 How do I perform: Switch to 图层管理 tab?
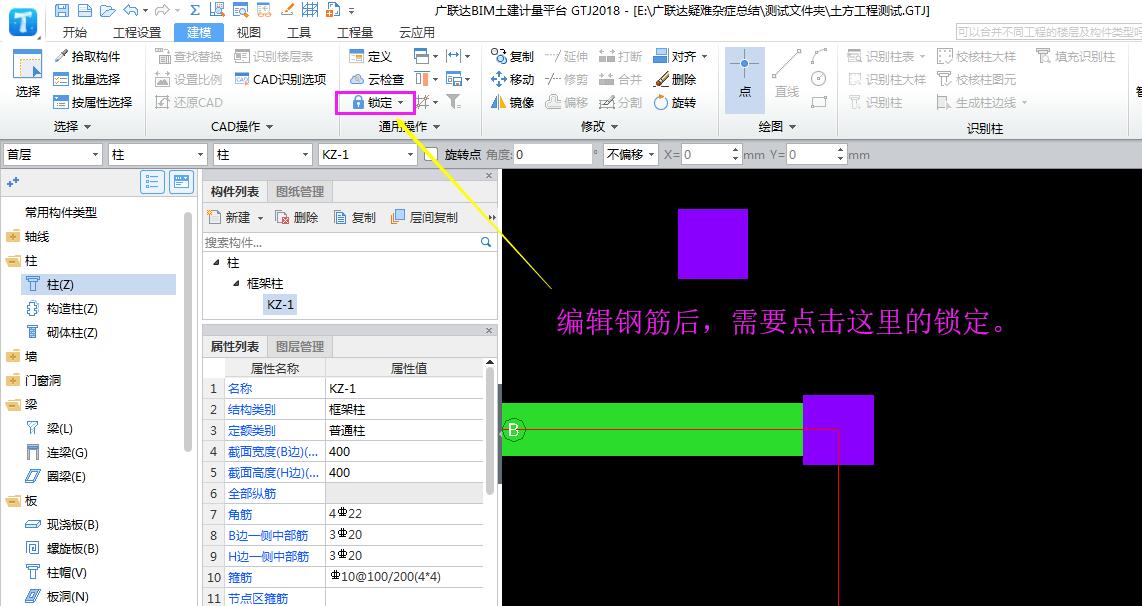[299, 347]
